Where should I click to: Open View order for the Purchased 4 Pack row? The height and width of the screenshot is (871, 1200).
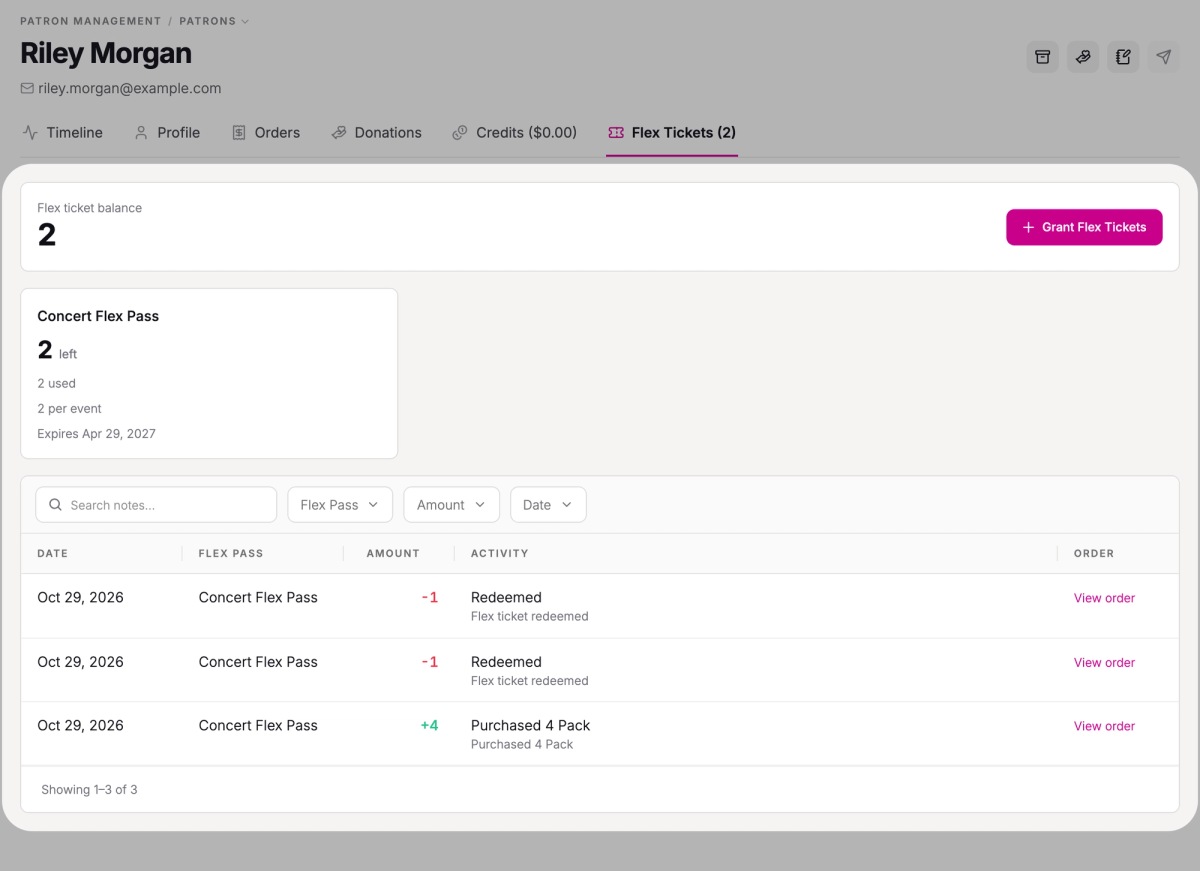[1104, 726]
